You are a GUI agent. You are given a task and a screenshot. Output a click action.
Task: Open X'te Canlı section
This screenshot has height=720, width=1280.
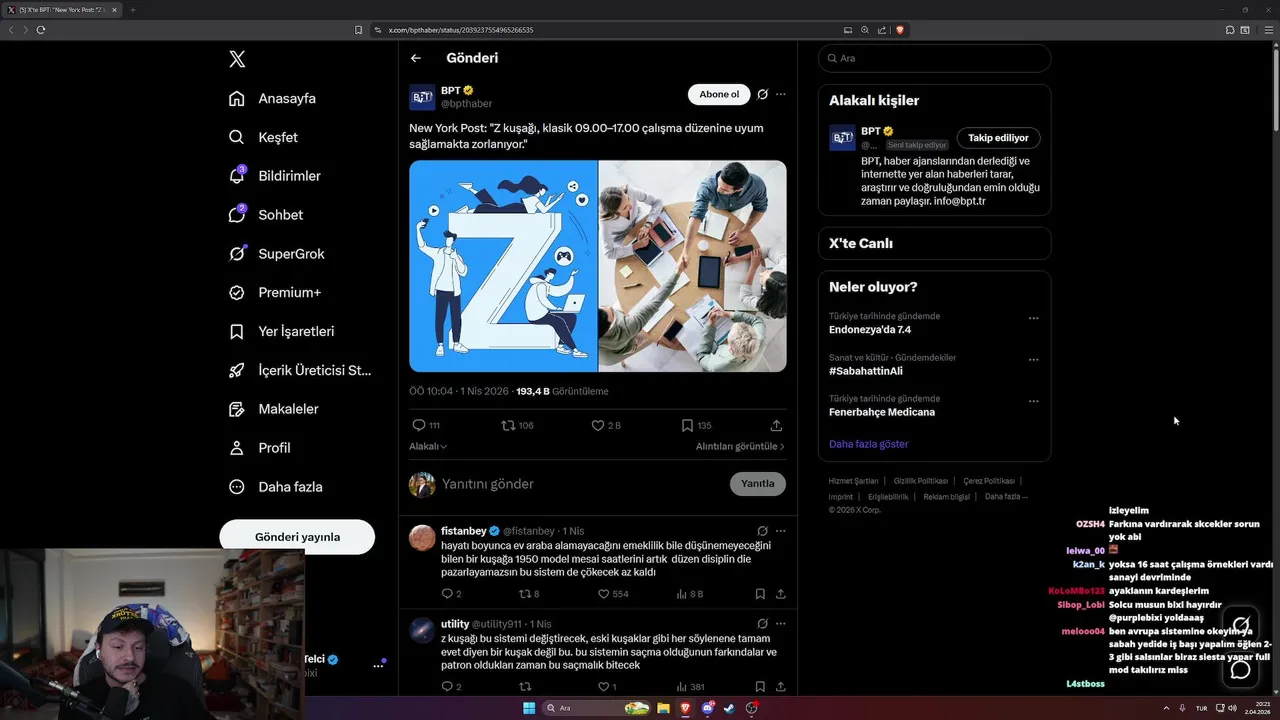point(934,243)
